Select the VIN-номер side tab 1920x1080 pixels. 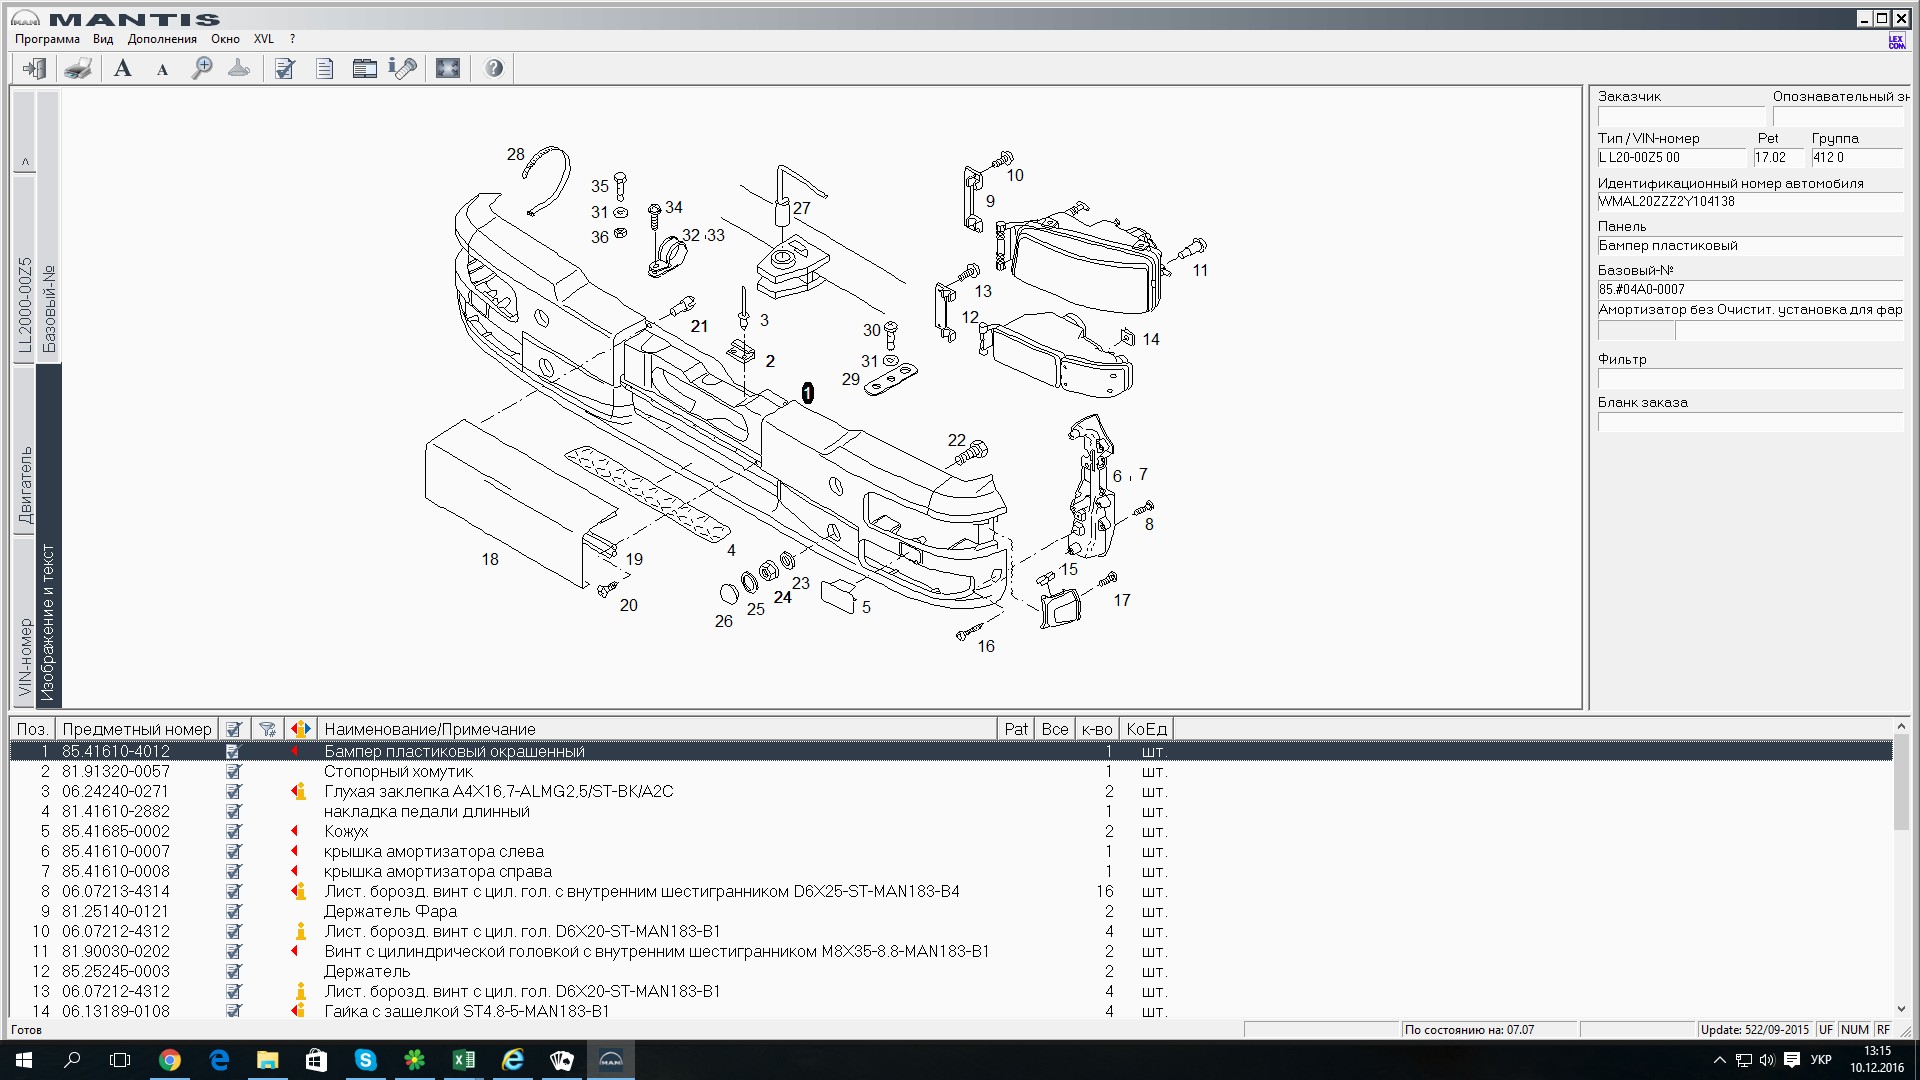click(25, 656)
